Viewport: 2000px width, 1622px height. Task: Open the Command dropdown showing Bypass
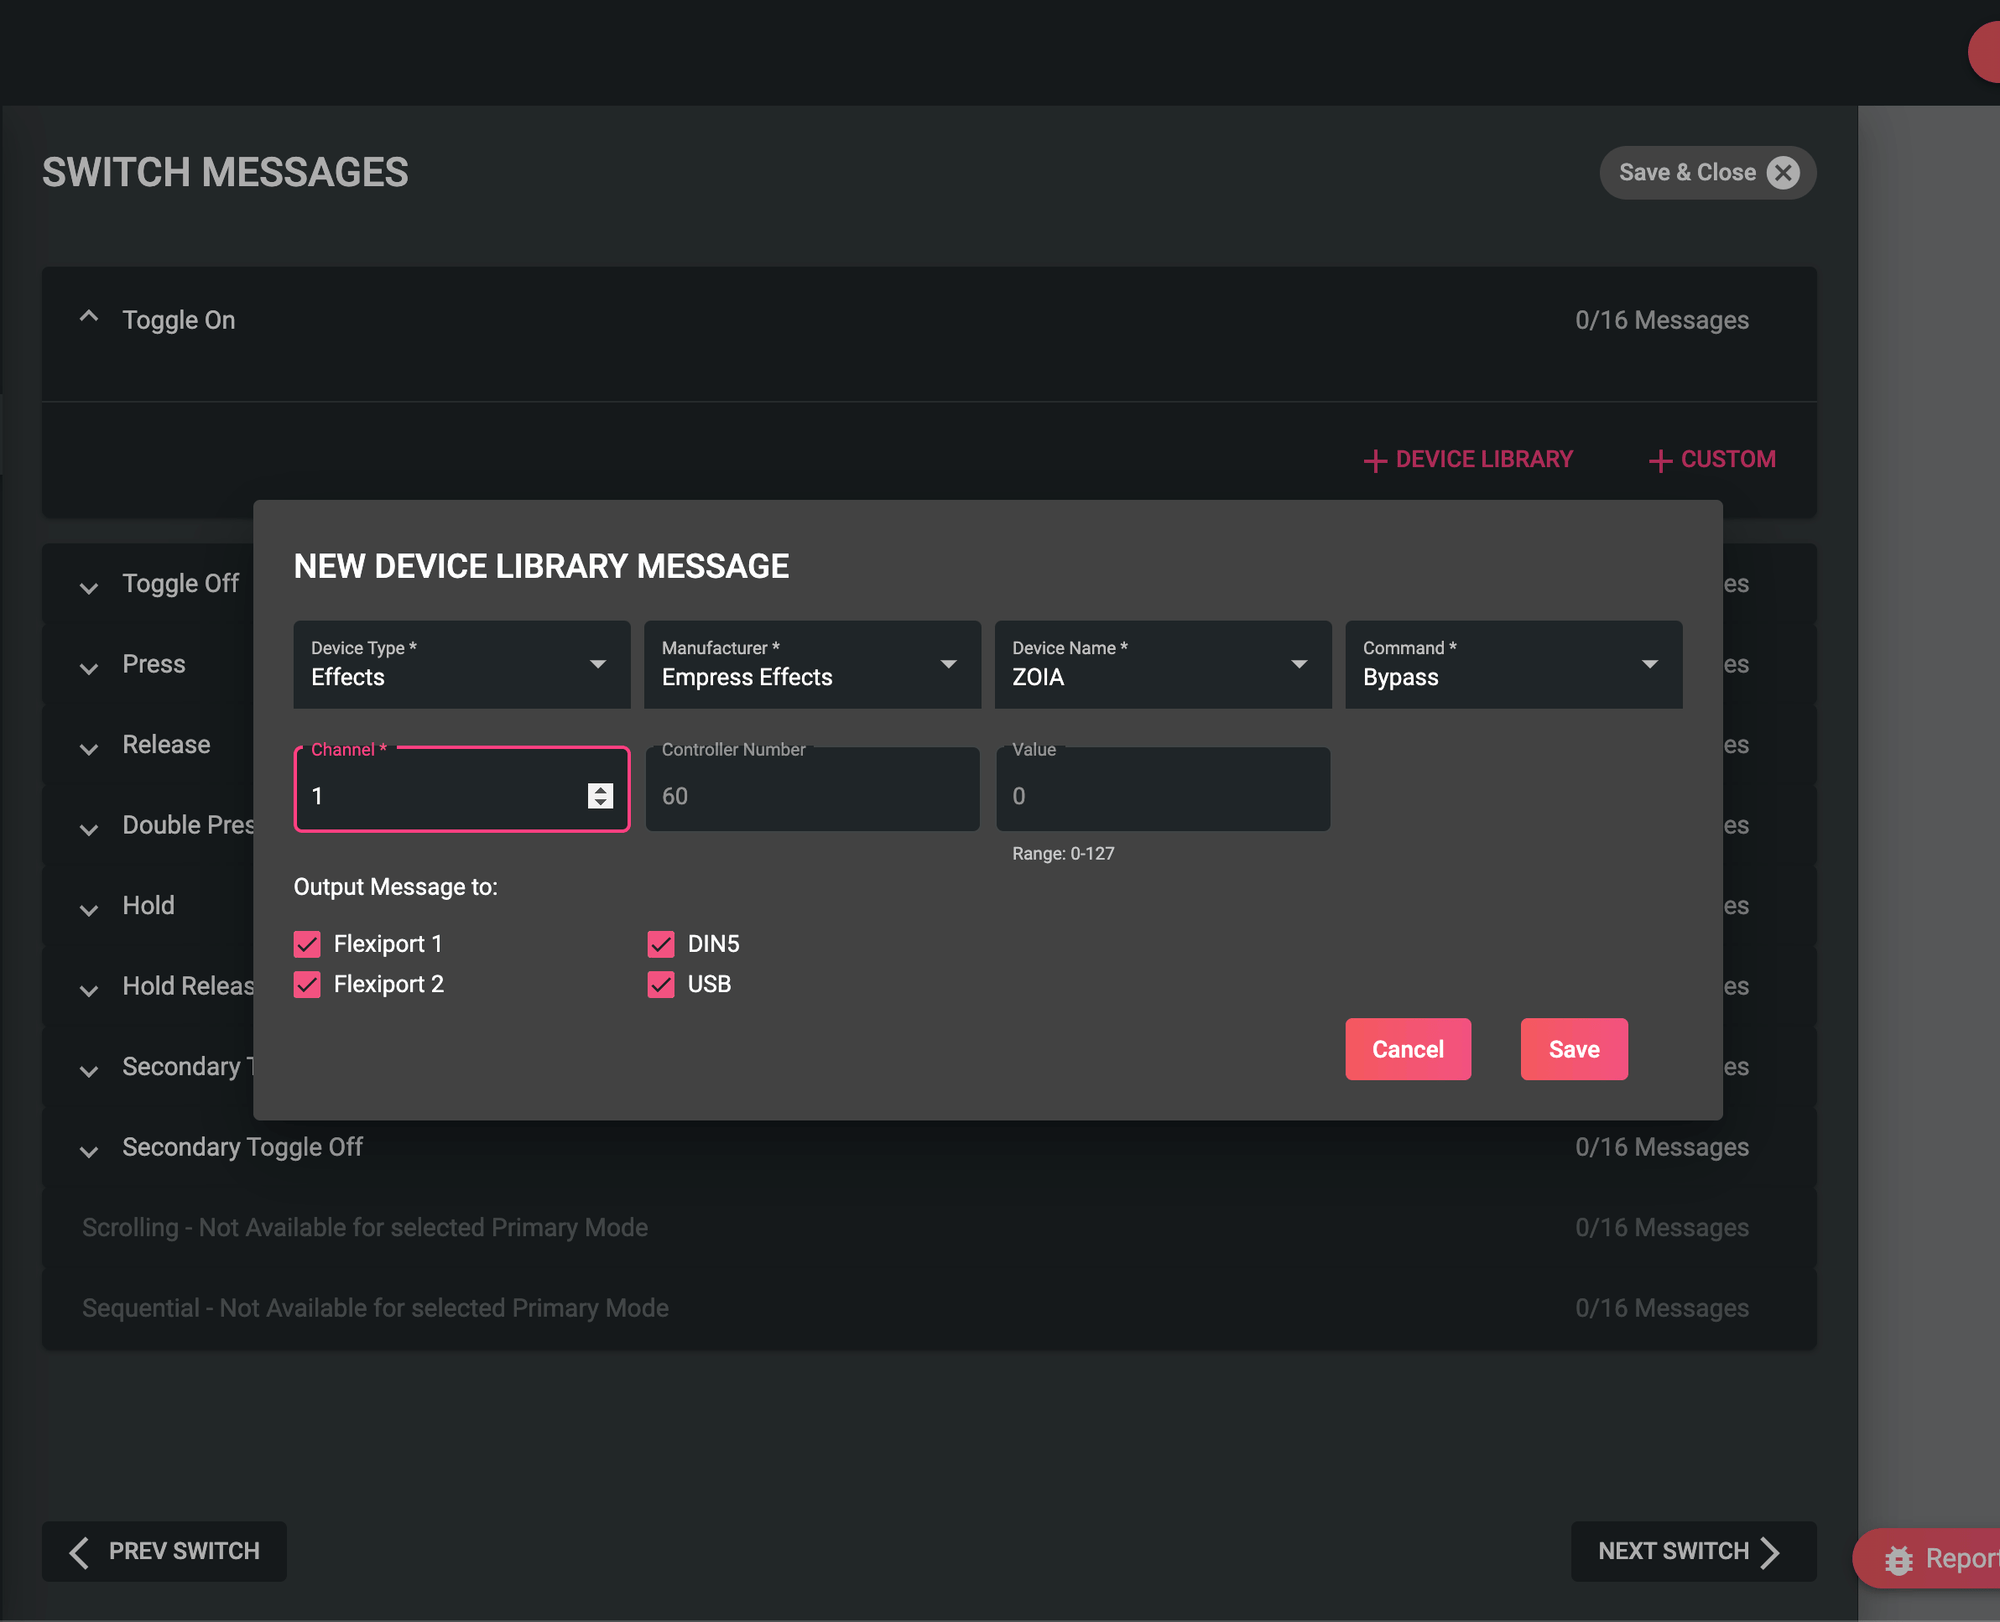(1512, 665)
